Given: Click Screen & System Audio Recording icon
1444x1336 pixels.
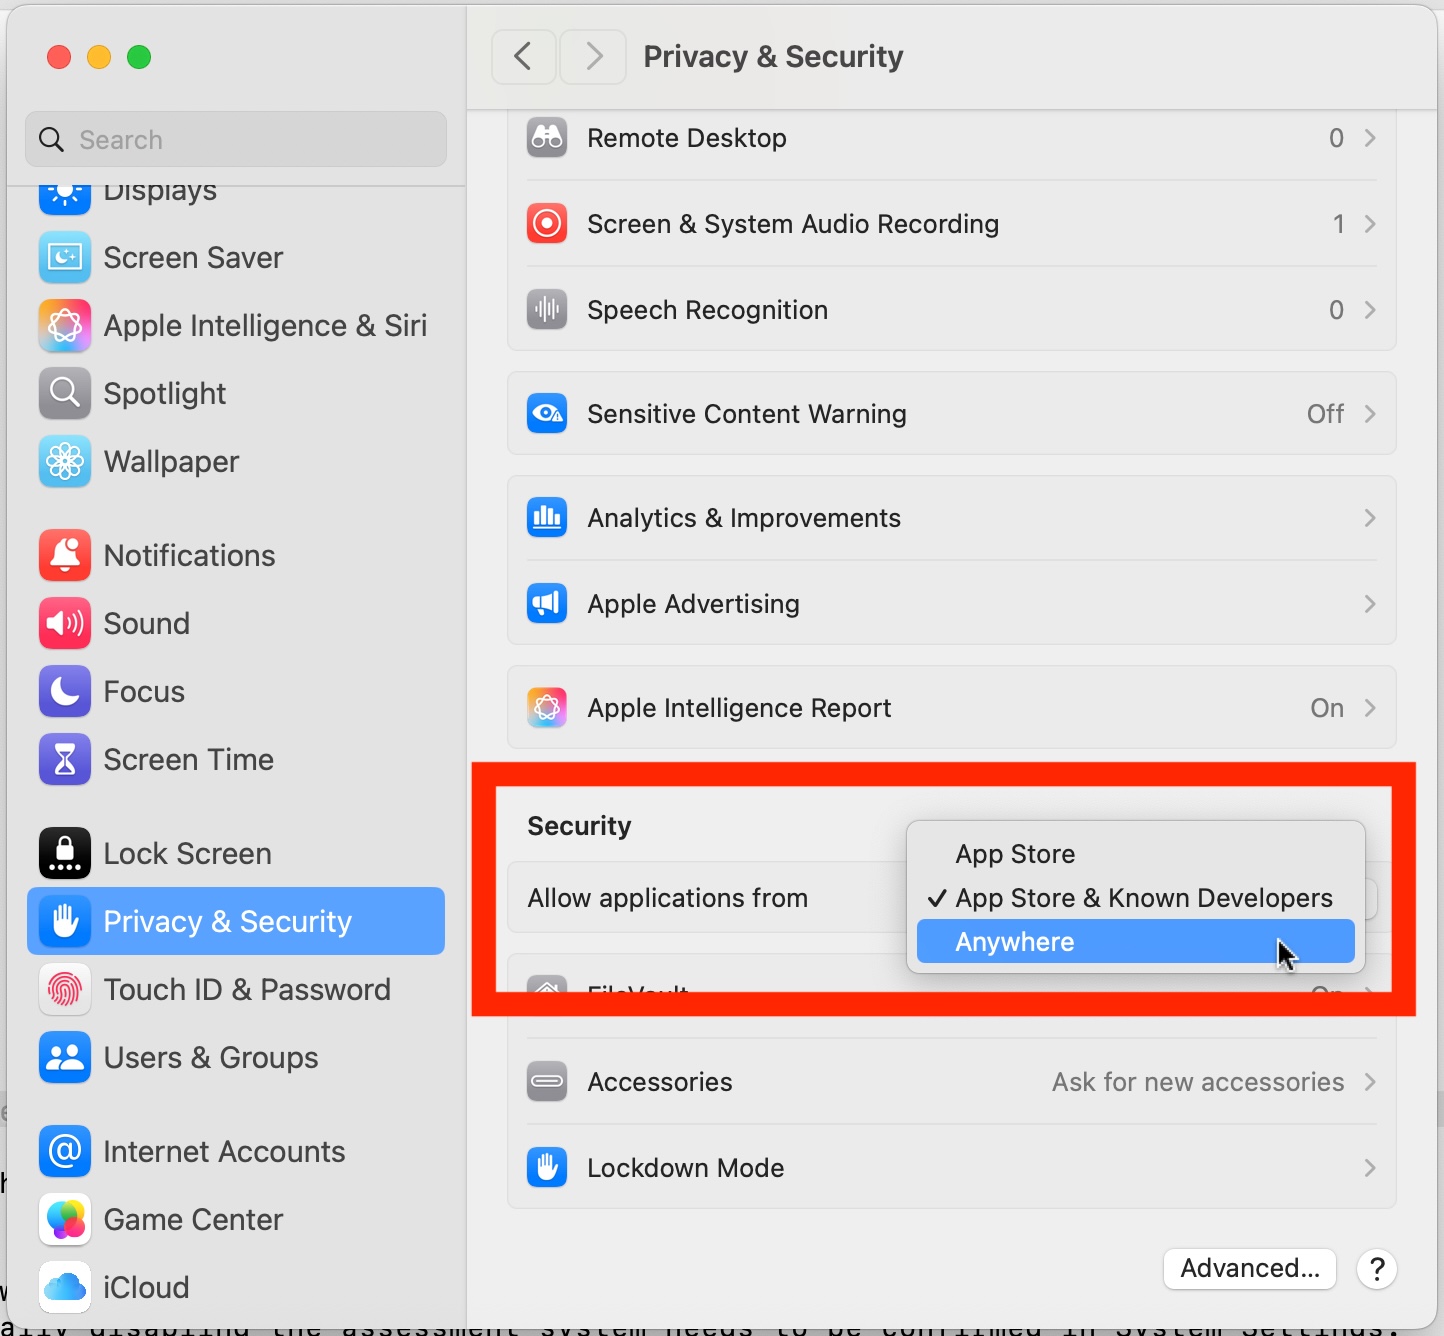Looking at the screenshot, I should pos(547,224).
